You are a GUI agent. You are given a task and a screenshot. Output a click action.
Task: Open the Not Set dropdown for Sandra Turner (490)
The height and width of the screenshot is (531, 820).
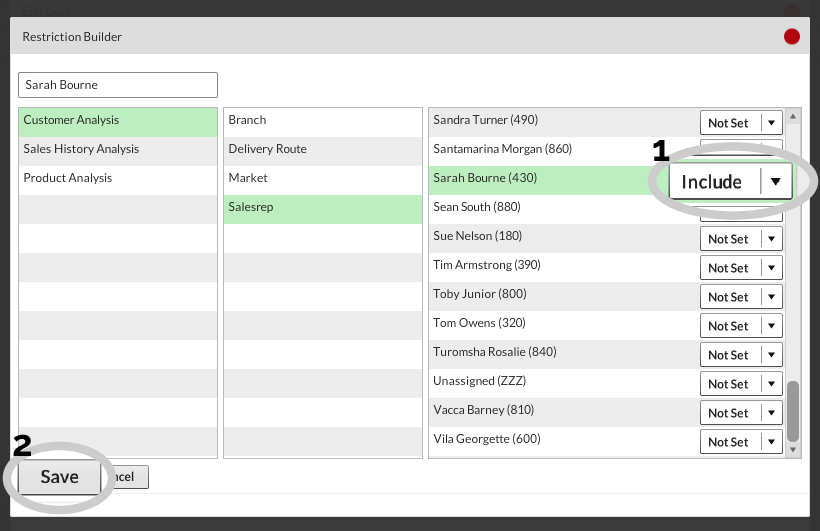[x=741, y=123]
